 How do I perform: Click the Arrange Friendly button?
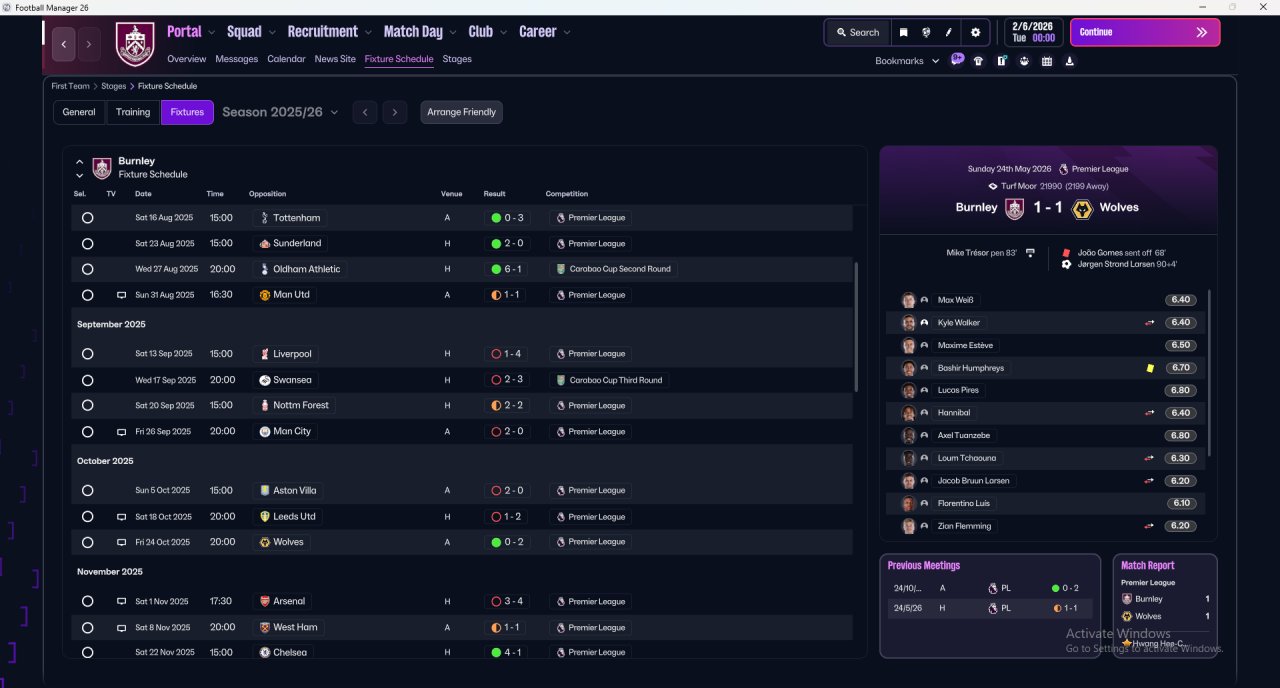point(461,112)
